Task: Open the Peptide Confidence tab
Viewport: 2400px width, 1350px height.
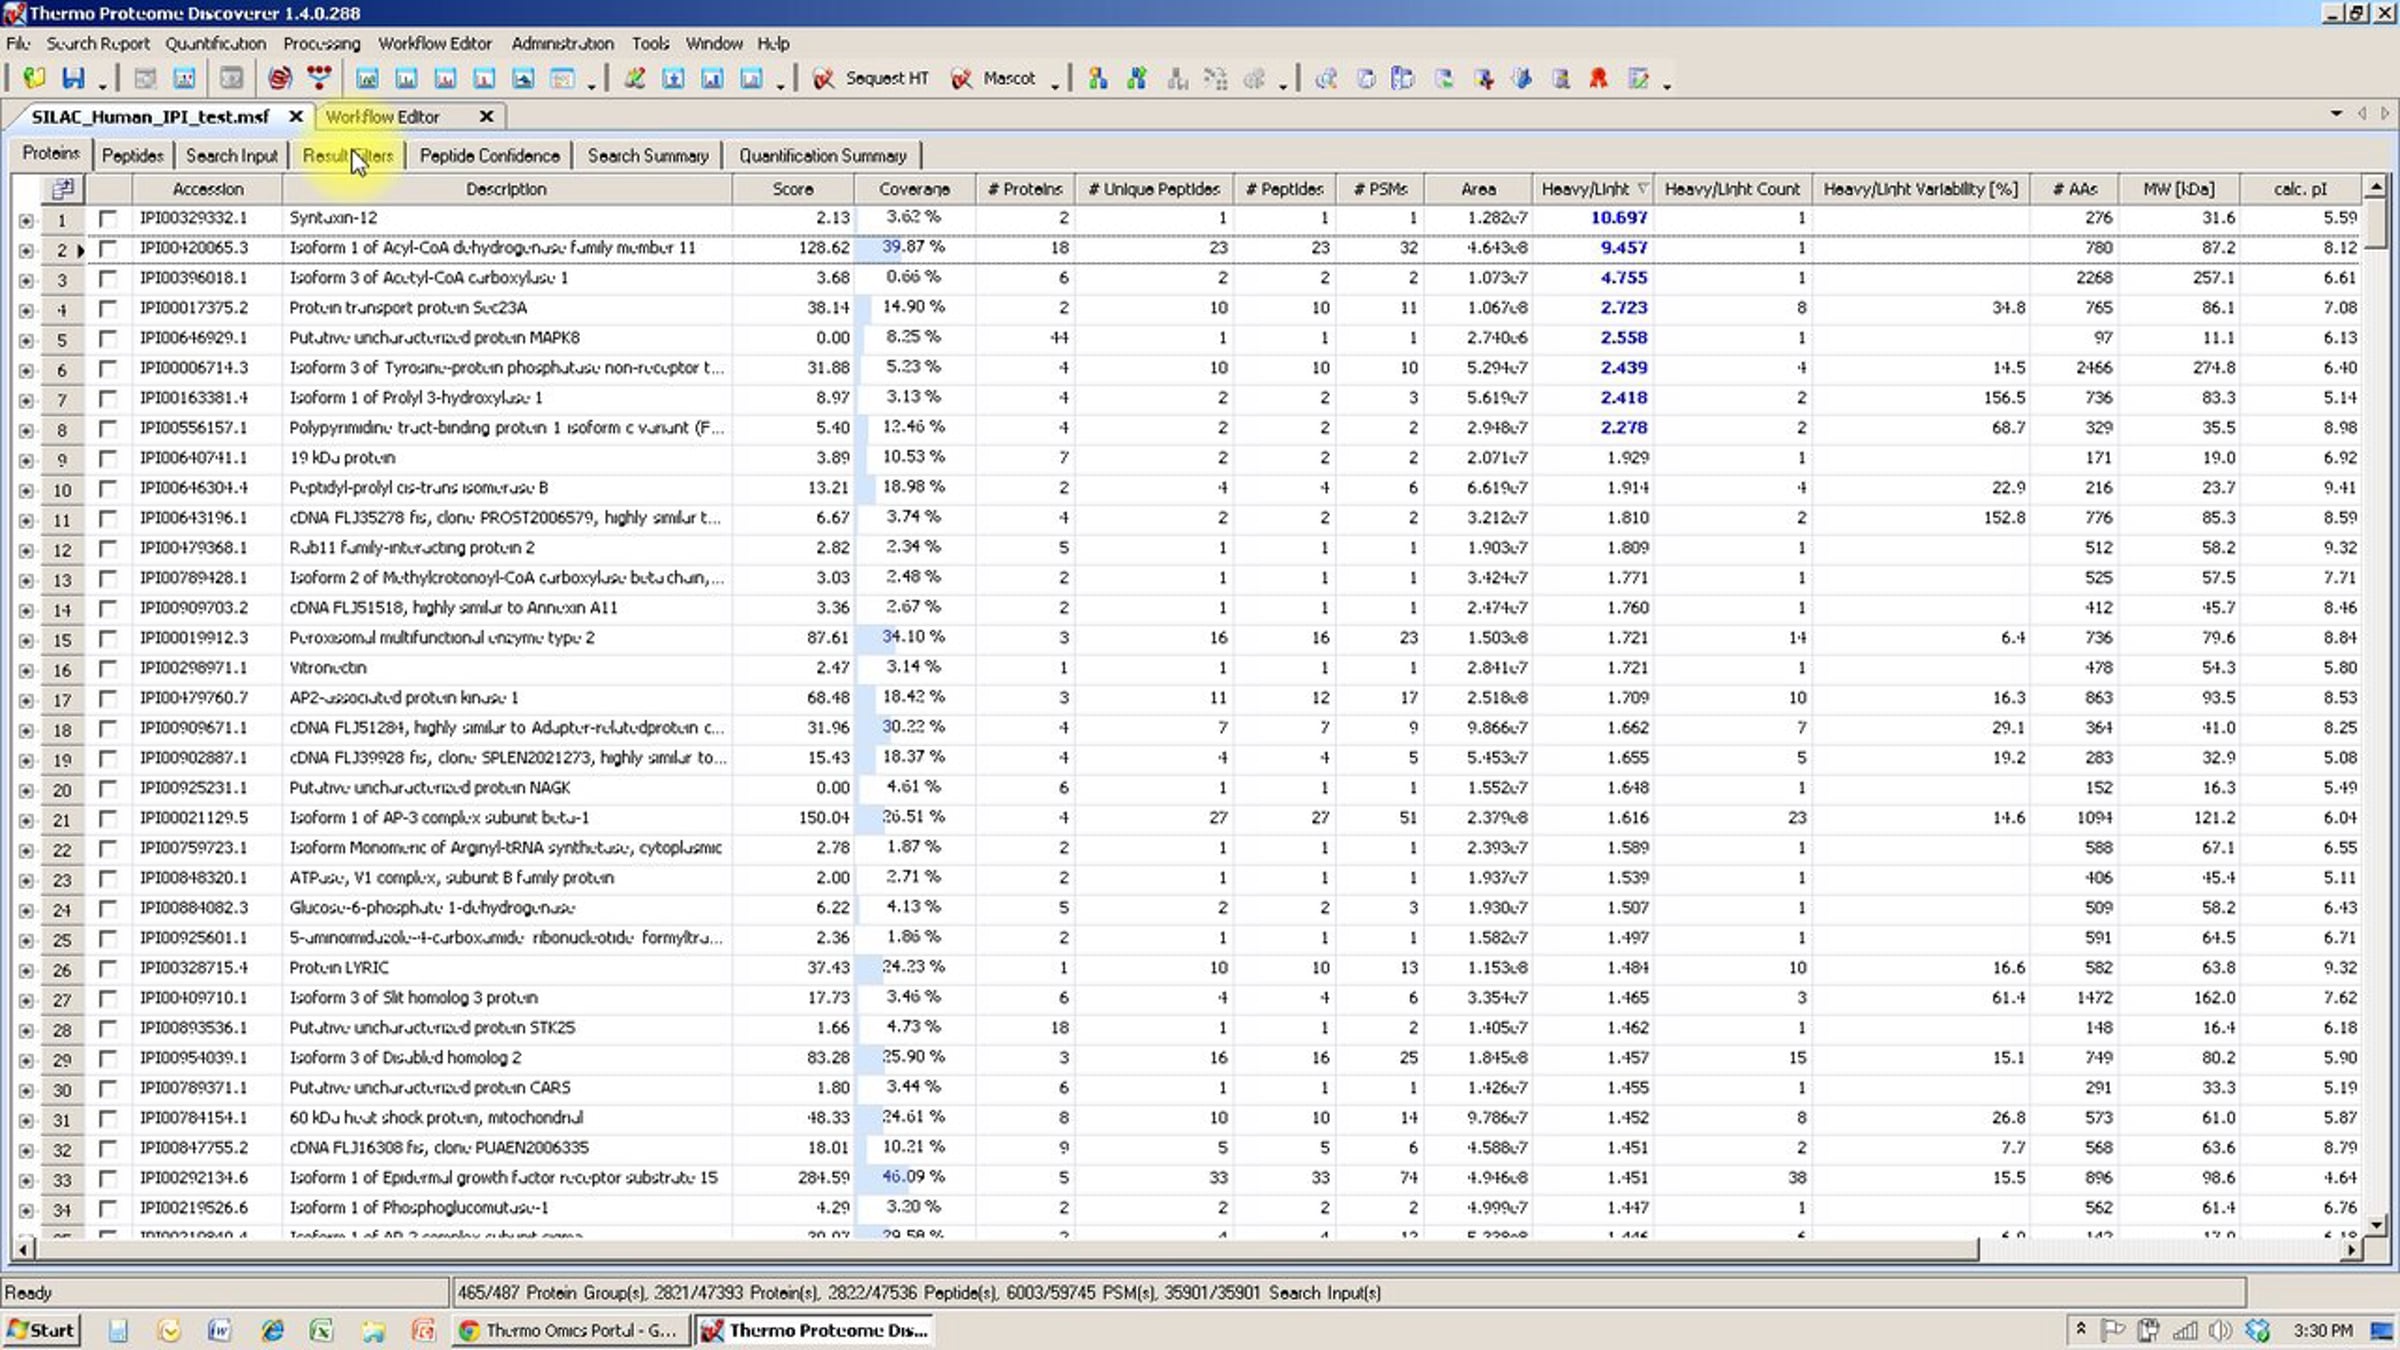Action: tap(489, 155)
